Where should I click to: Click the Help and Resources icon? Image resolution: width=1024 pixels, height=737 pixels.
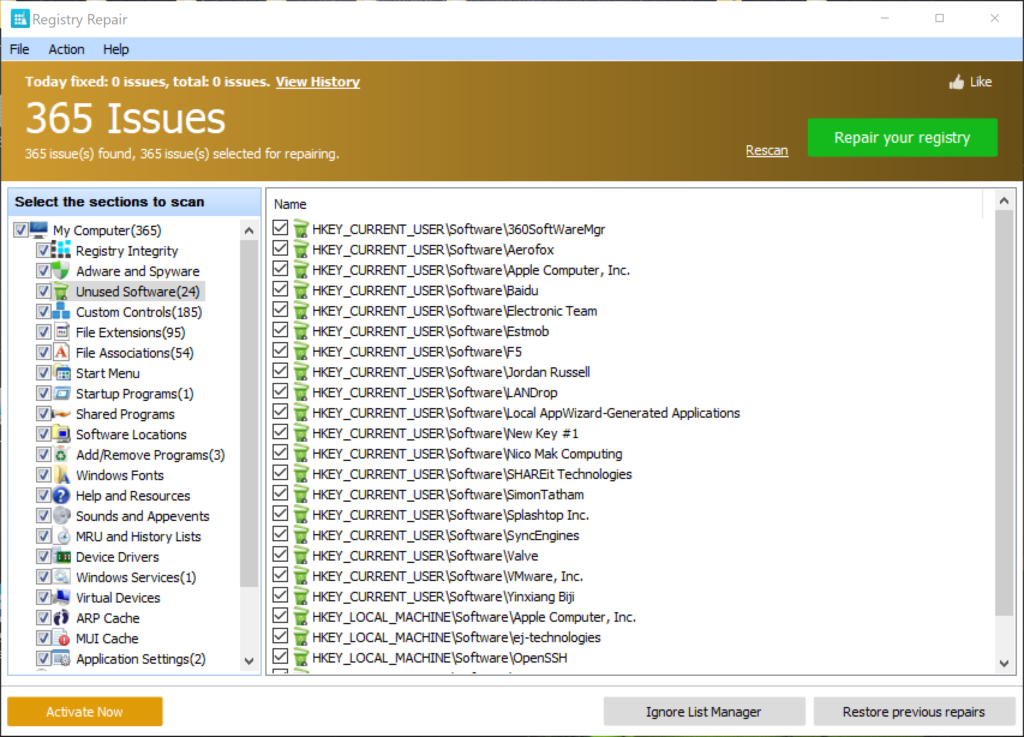tap(62, 496)
